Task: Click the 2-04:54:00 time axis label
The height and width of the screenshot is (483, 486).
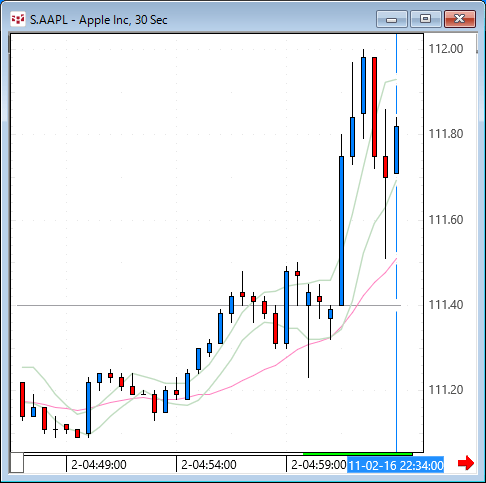Action: [x=209, y=465]
